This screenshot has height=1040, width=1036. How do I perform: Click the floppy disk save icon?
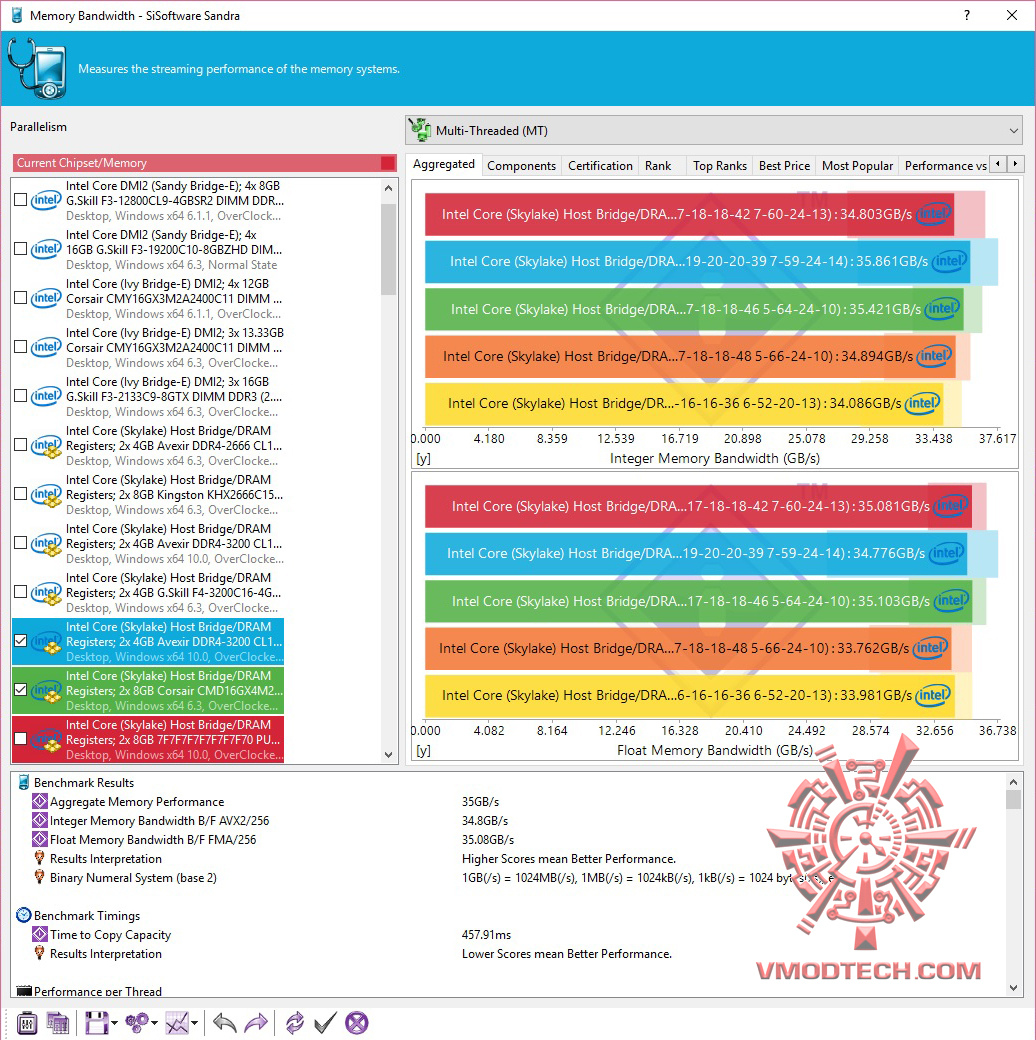click(x=96, y=1023)
